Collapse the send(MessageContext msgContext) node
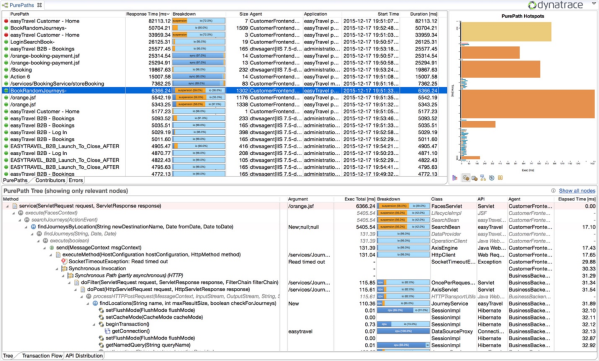The height and width of the screenshot is (361, 599). [45, 248]
